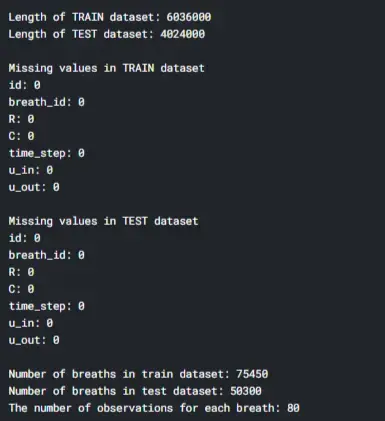This screenshot has width=385, height=421.
Task: Click the 'Missing values in TEST dataset' heading
Action: click(103, 221)
